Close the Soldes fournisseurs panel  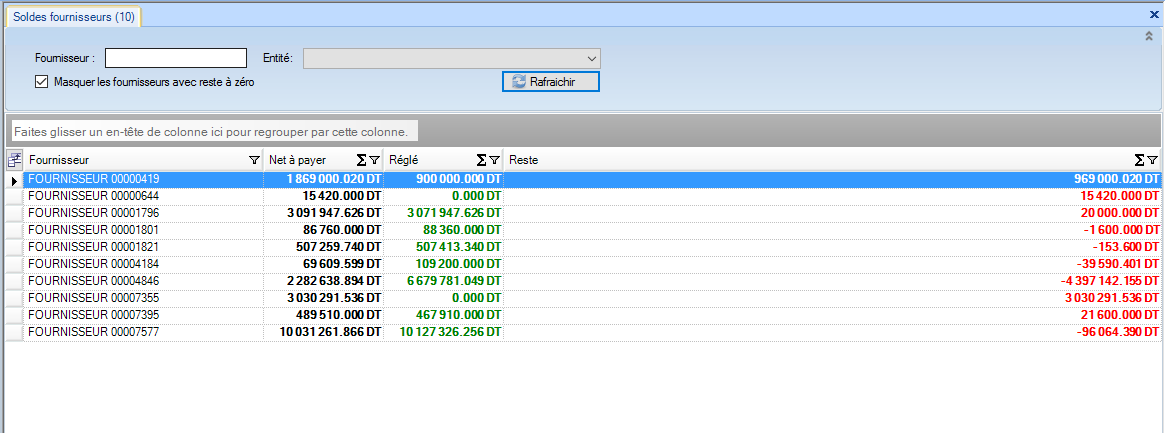coord(1154,15)
